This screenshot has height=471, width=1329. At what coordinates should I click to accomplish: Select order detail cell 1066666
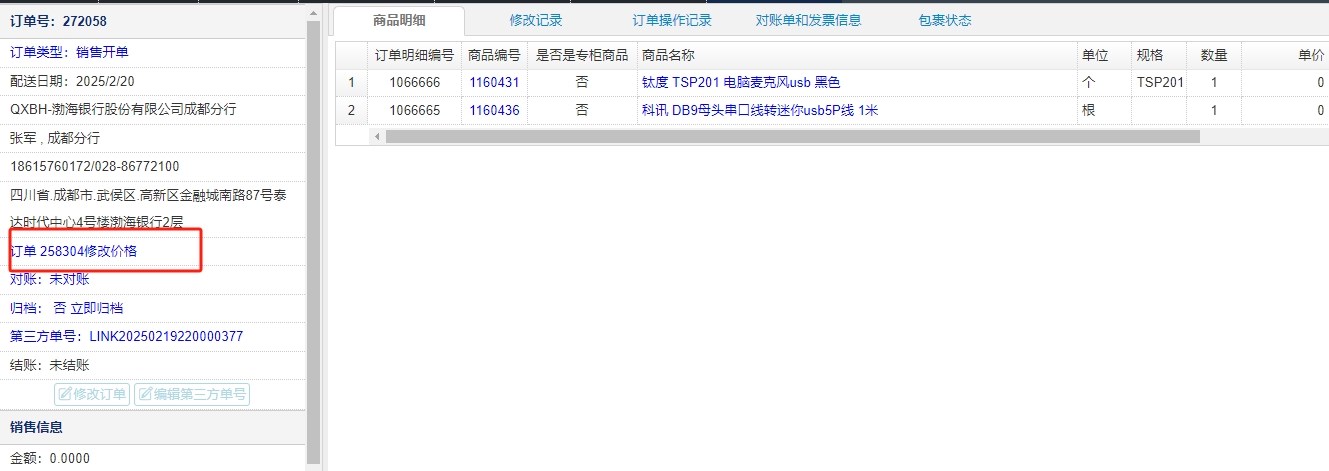[414, 82]
